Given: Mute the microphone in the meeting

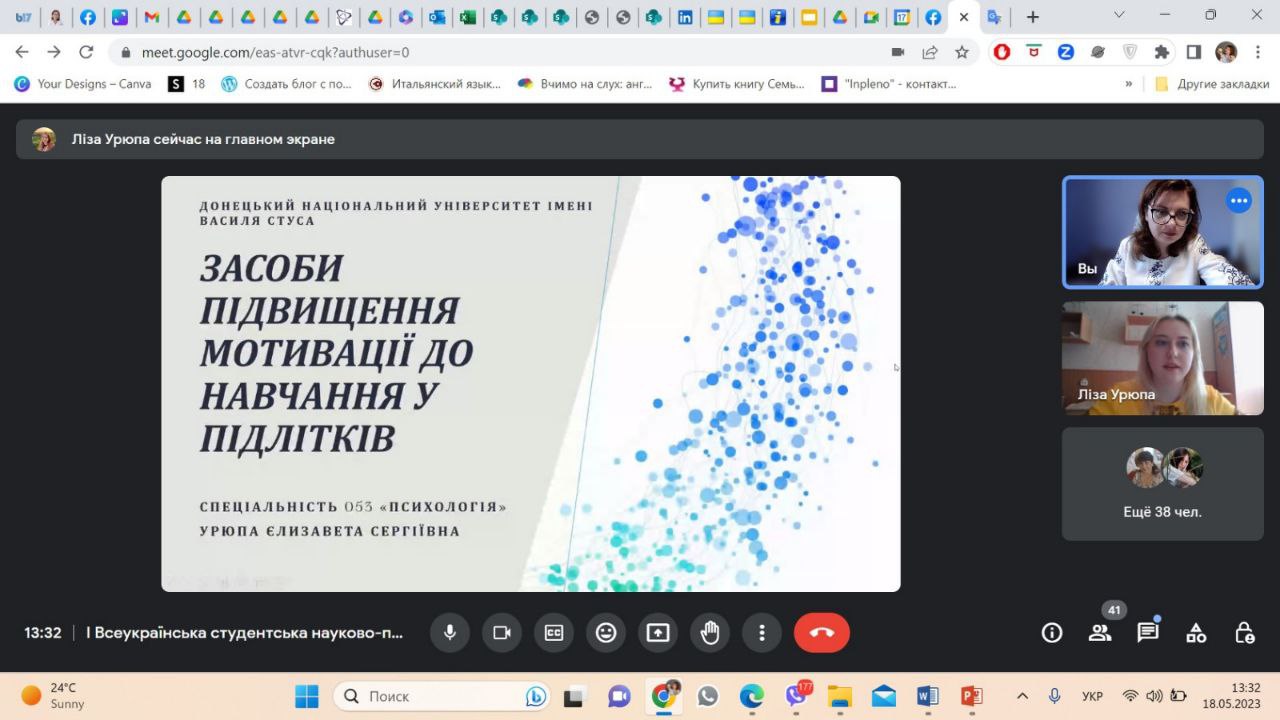Looking at the screenshot, I should [x=450, y=633].
